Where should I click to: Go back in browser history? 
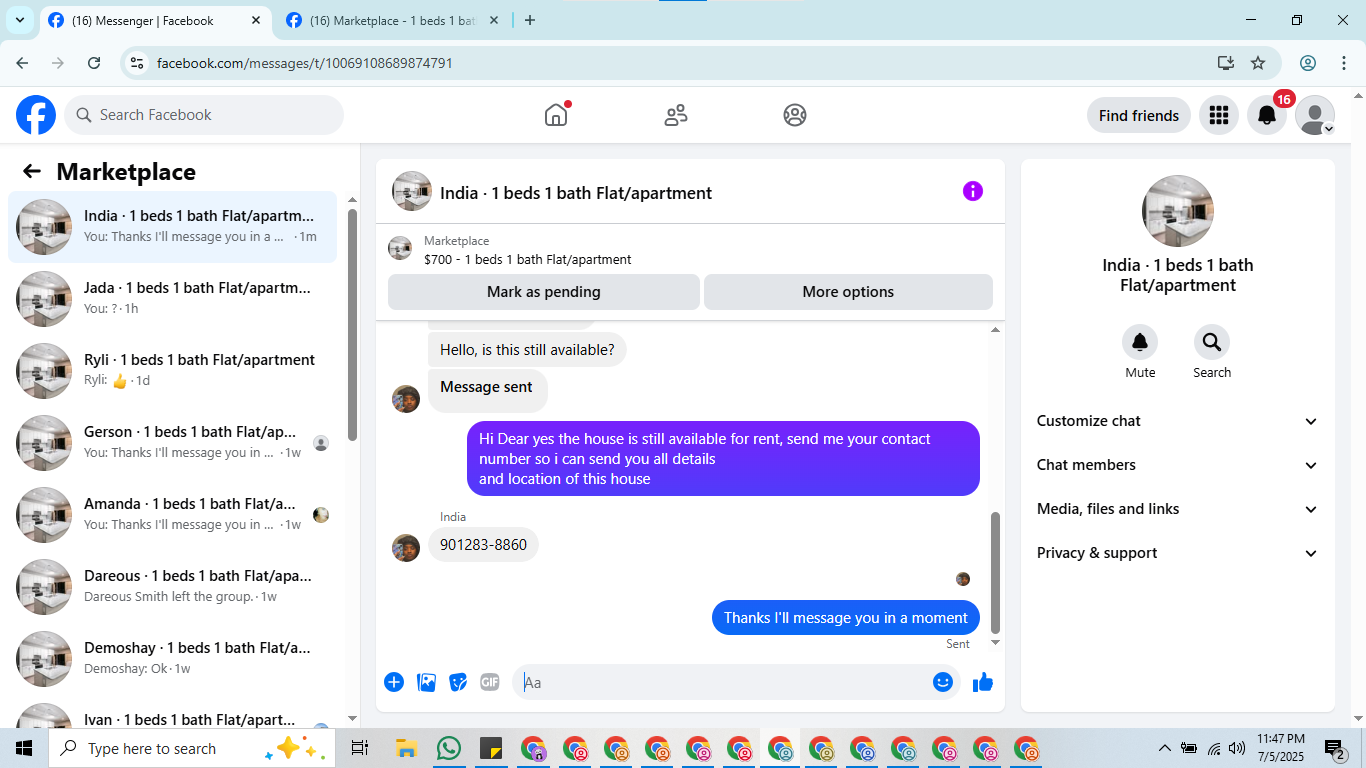(x=22, y=63)
